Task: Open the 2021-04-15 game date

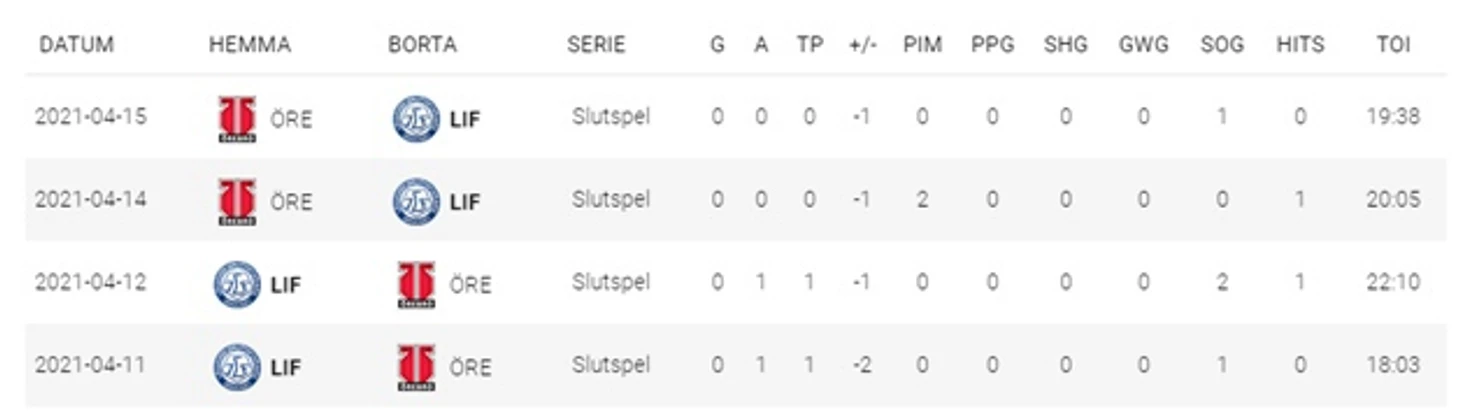Action: [x=90, y=117]
